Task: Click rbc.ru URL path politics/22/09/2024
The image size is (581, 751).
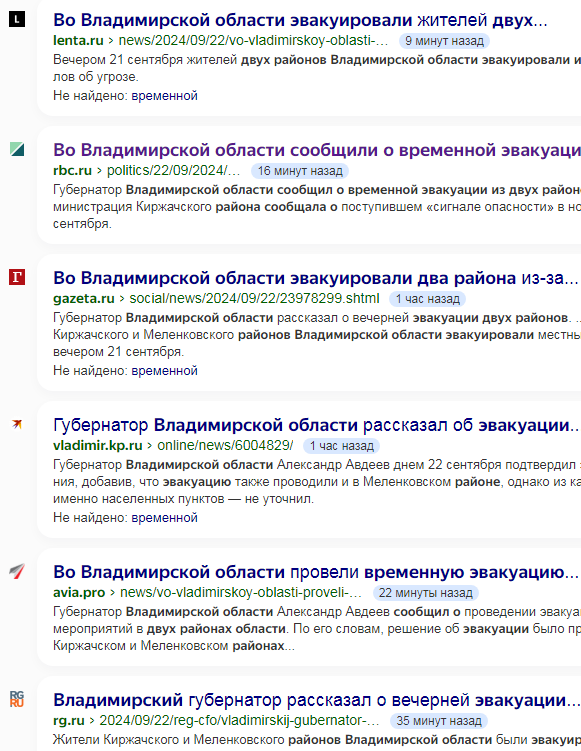Action: tap(173, 171)
